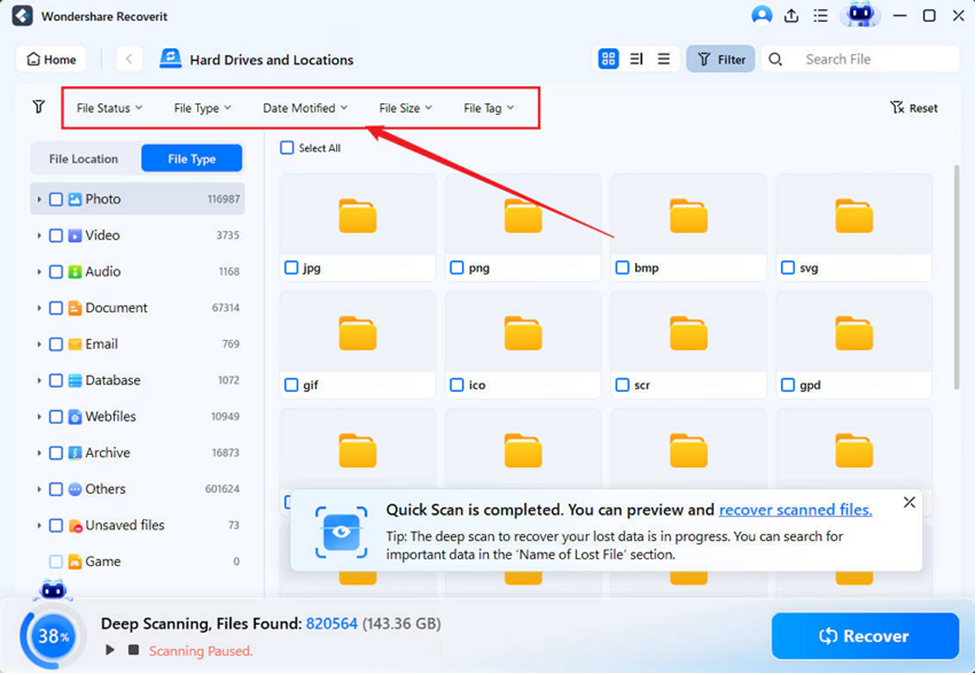The image size is (979, 675).
Task: Check the Photo category checkbox
Action: coord(56,200)
